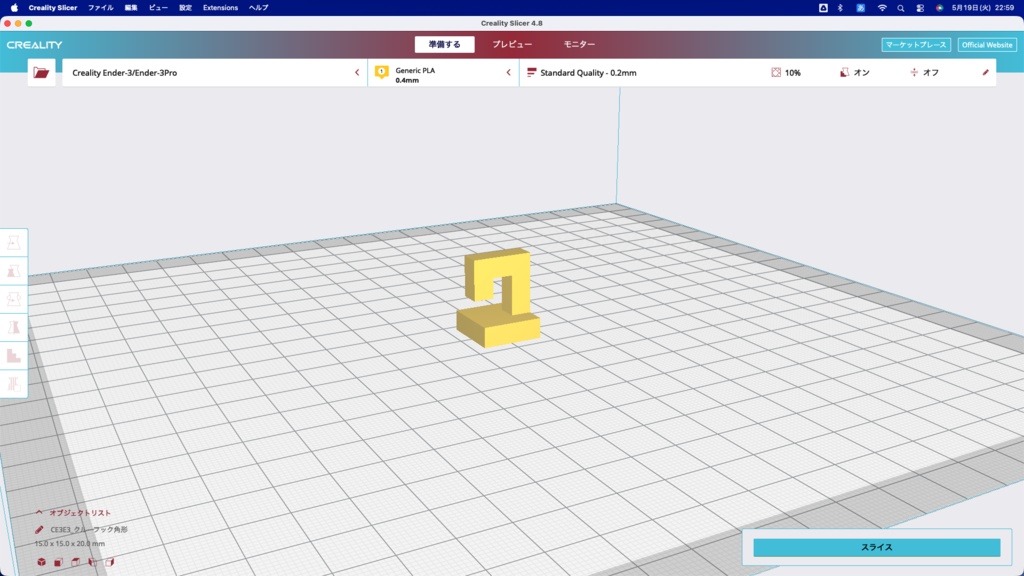Viewport: 1024px width, 576px height.
Task: Click the Standard Quality profile icon
Action: 531,72
